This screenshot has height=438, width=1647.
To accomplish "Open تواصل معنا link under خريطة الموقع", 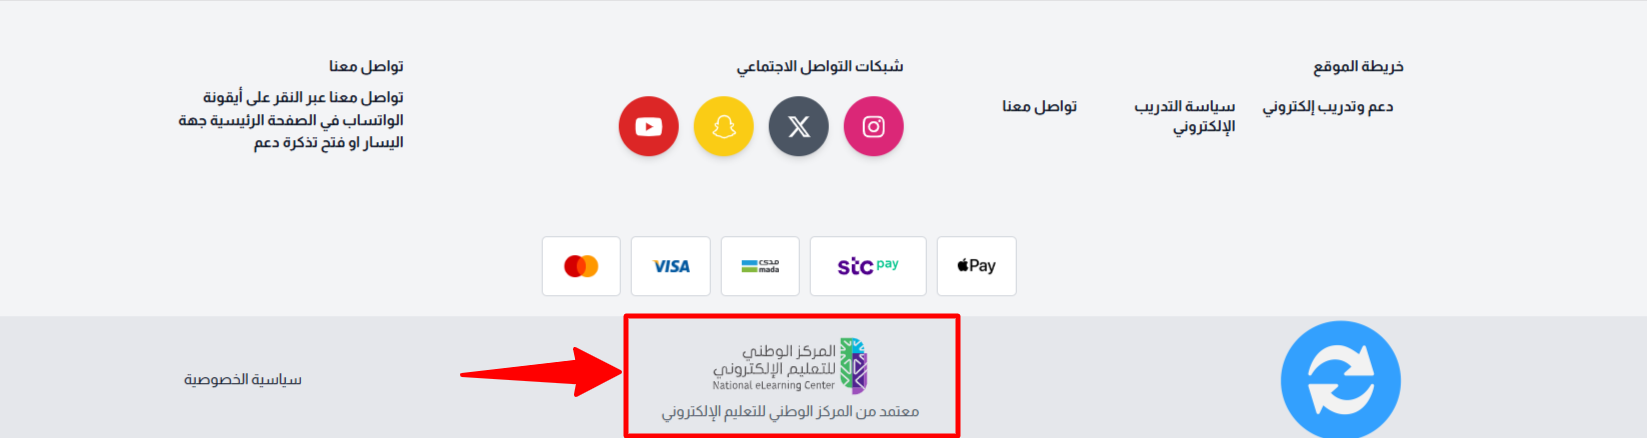I will click(x=1040, y=106).
